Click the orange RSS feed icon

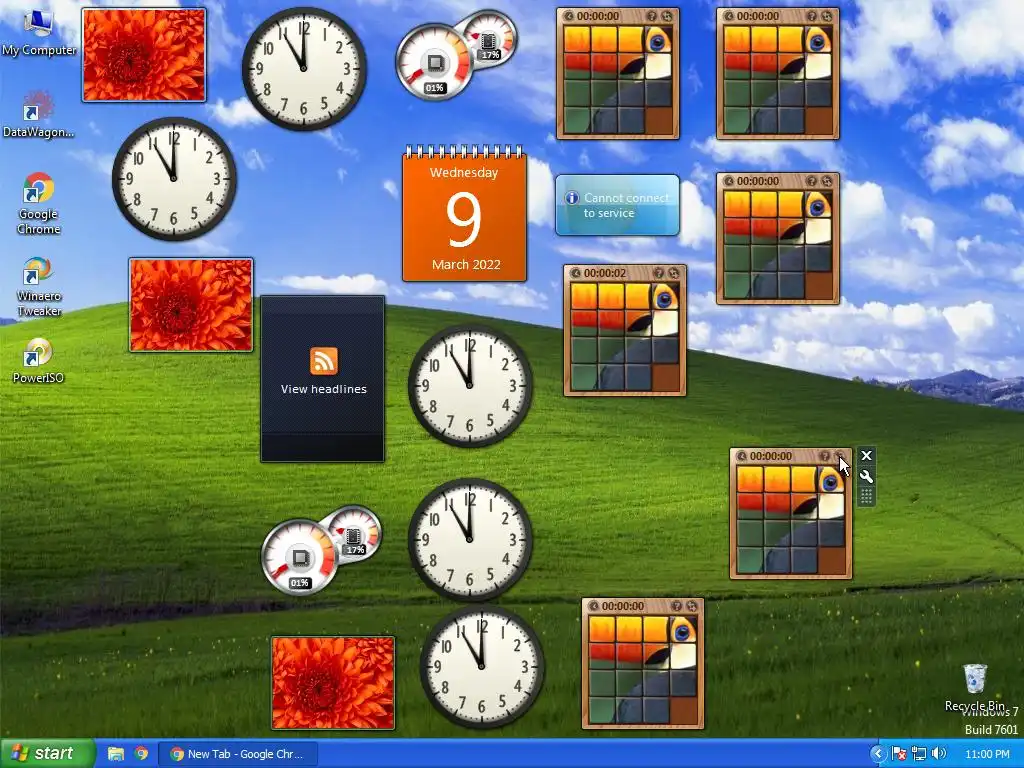pyautogui.click(x=324, y=360)
